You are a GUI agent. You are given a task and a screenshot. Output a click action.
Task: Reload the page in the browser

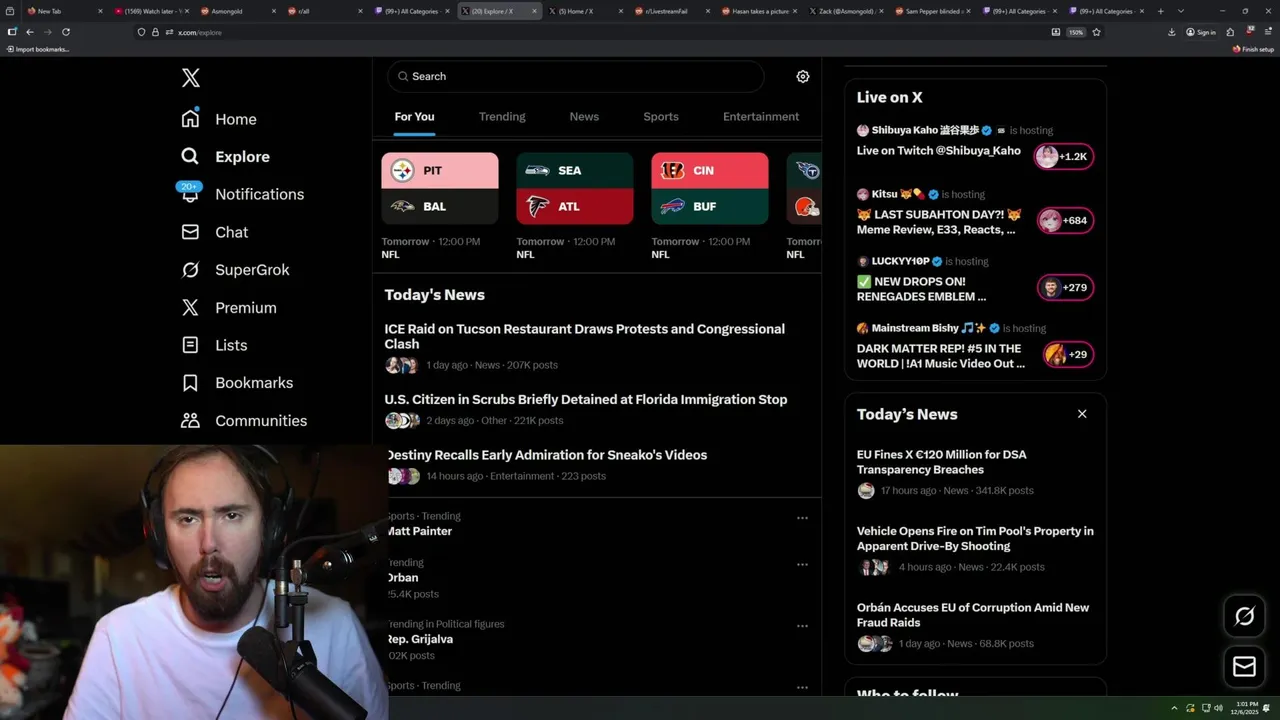(66, 32)
